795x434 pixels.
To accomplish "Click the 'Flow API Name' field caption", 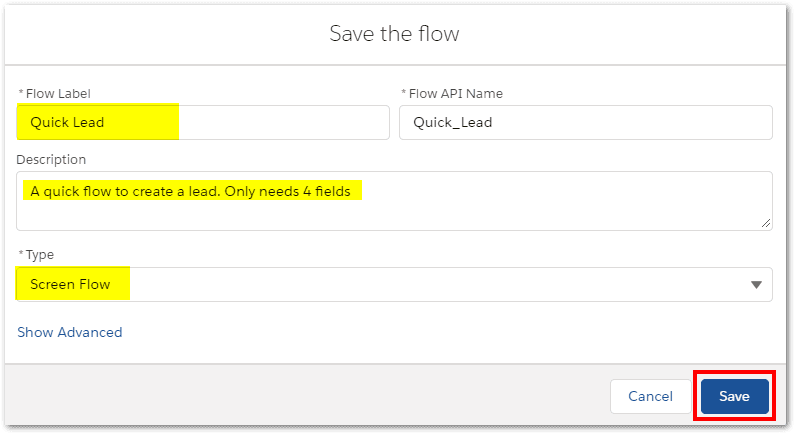I will pos(455,94).
